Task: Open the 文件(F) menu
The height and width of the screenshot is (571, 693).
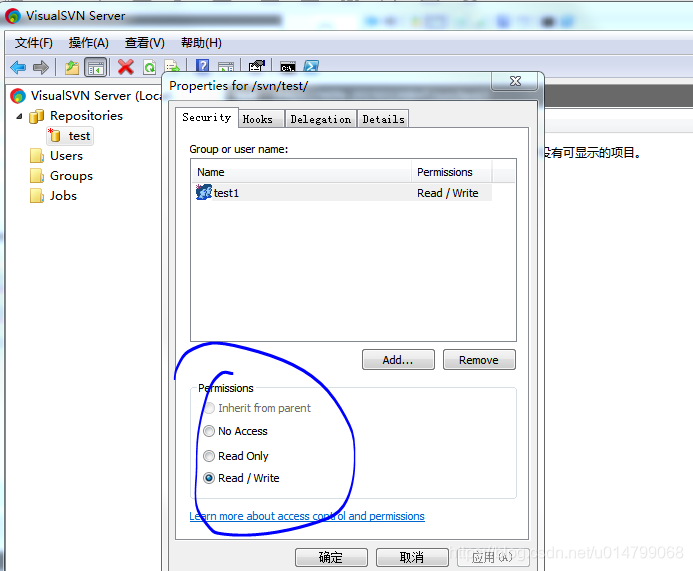Action: (x=34, y=43)
